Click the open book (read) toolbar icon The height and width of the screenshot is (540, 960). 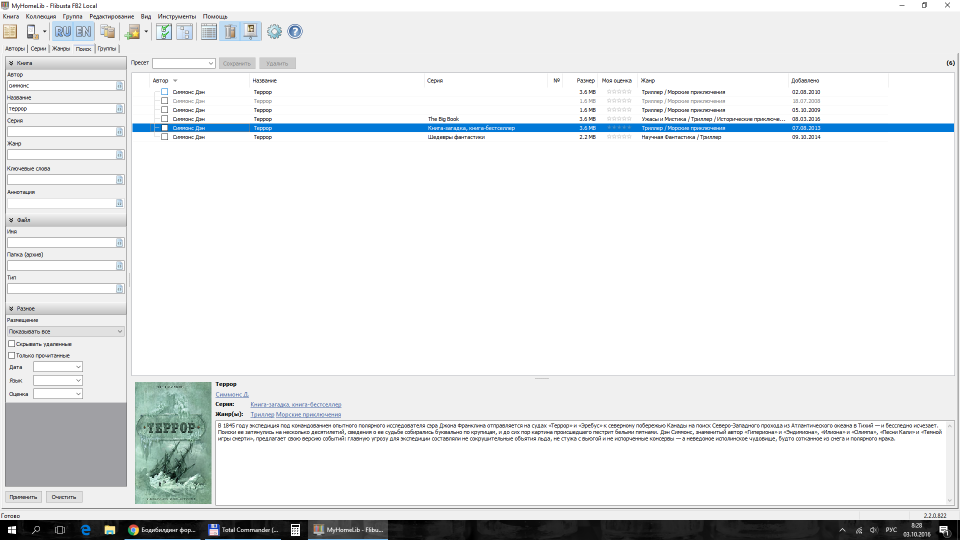coord(11,32)
